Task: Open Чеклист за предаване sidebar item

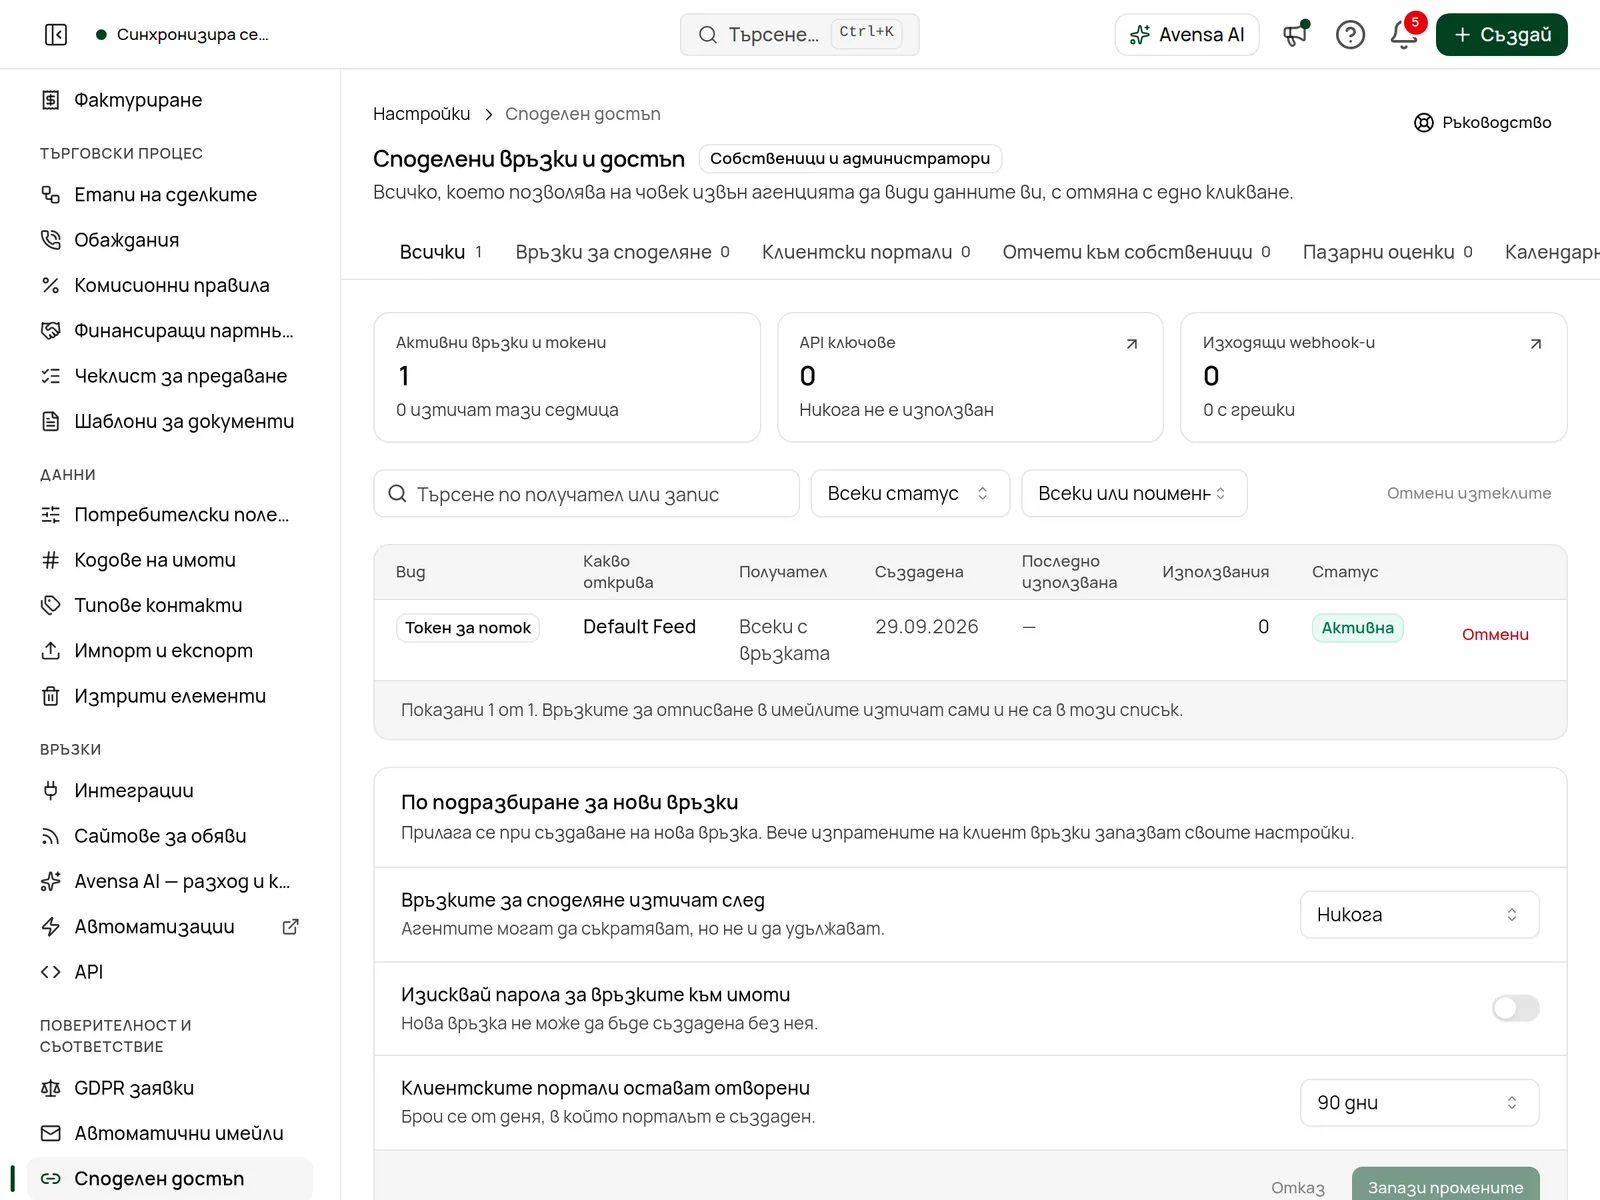Action: tap(170, 376)
